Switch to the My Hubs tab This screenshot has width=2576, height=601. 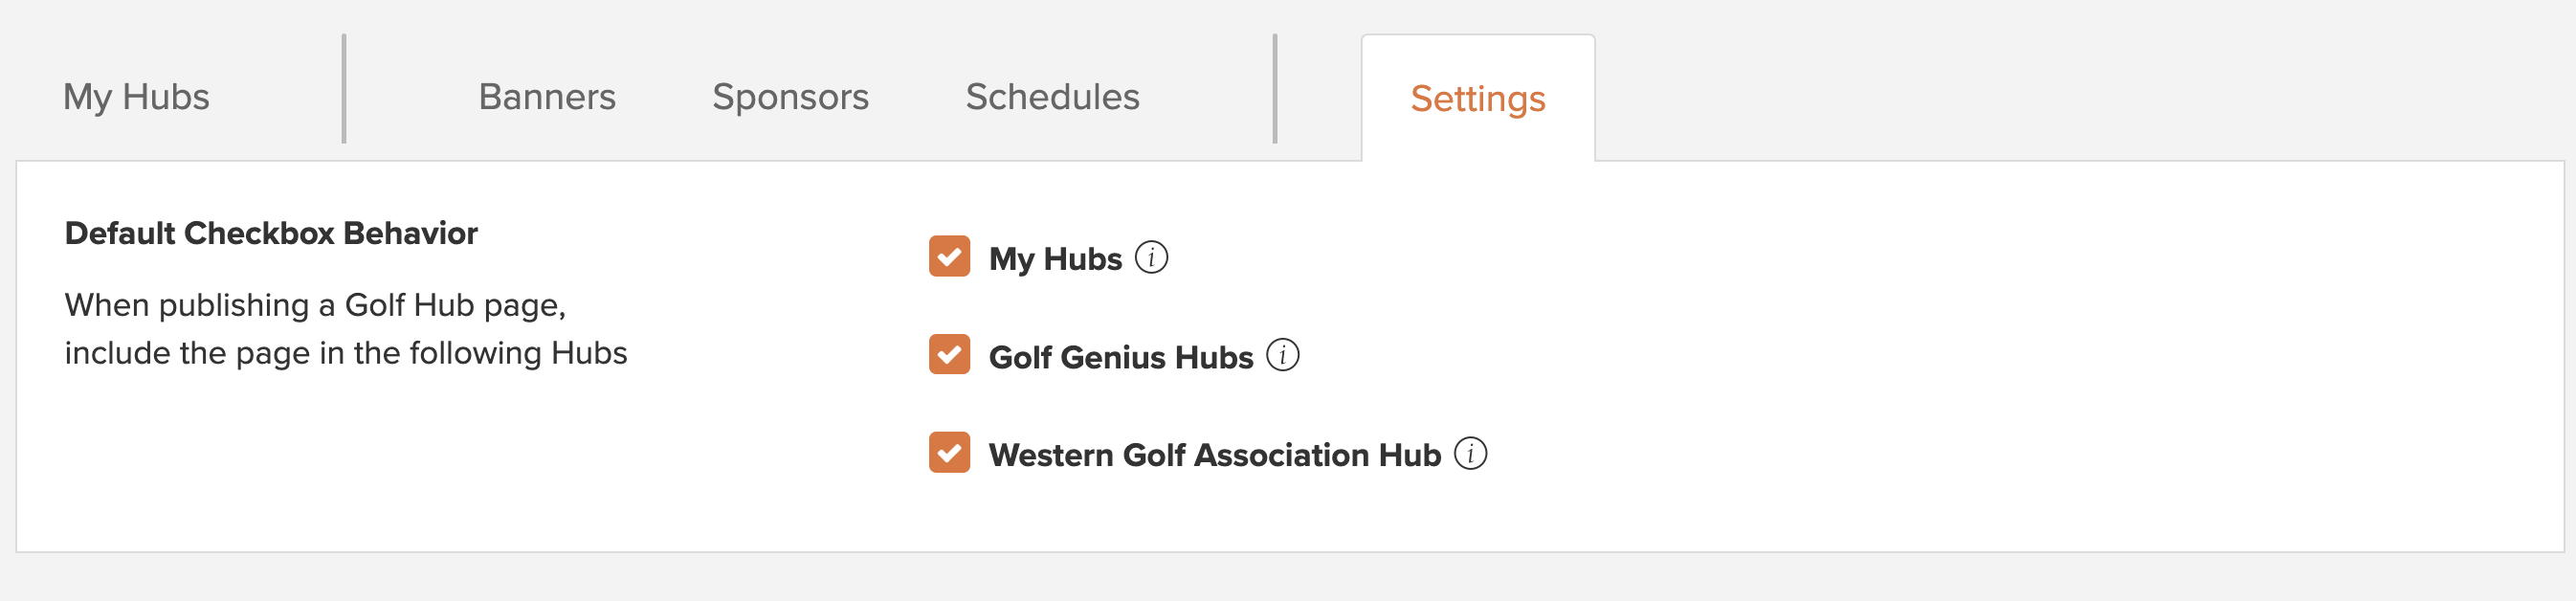click(136, 97)
